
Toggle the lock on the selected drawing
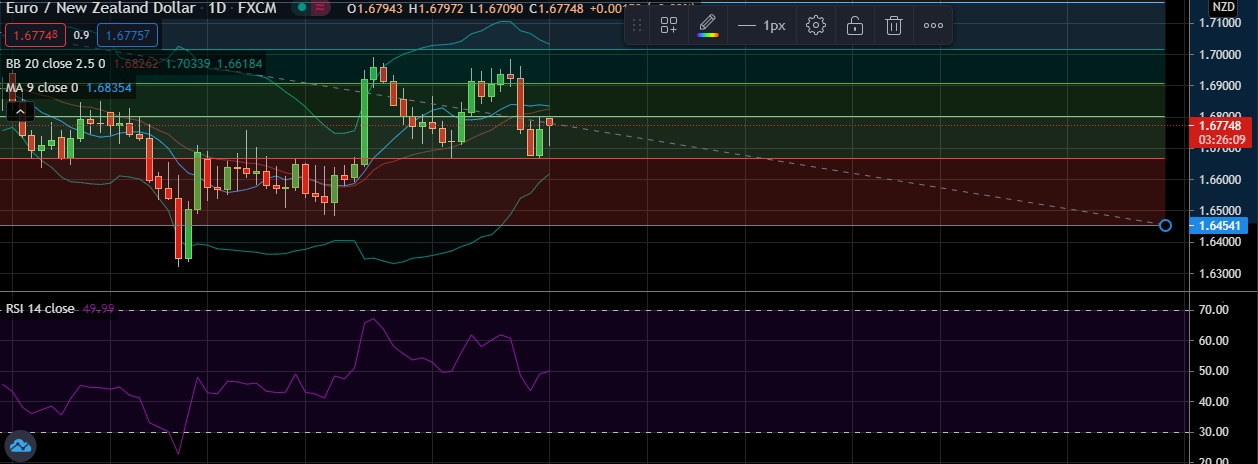pos(855,26)
